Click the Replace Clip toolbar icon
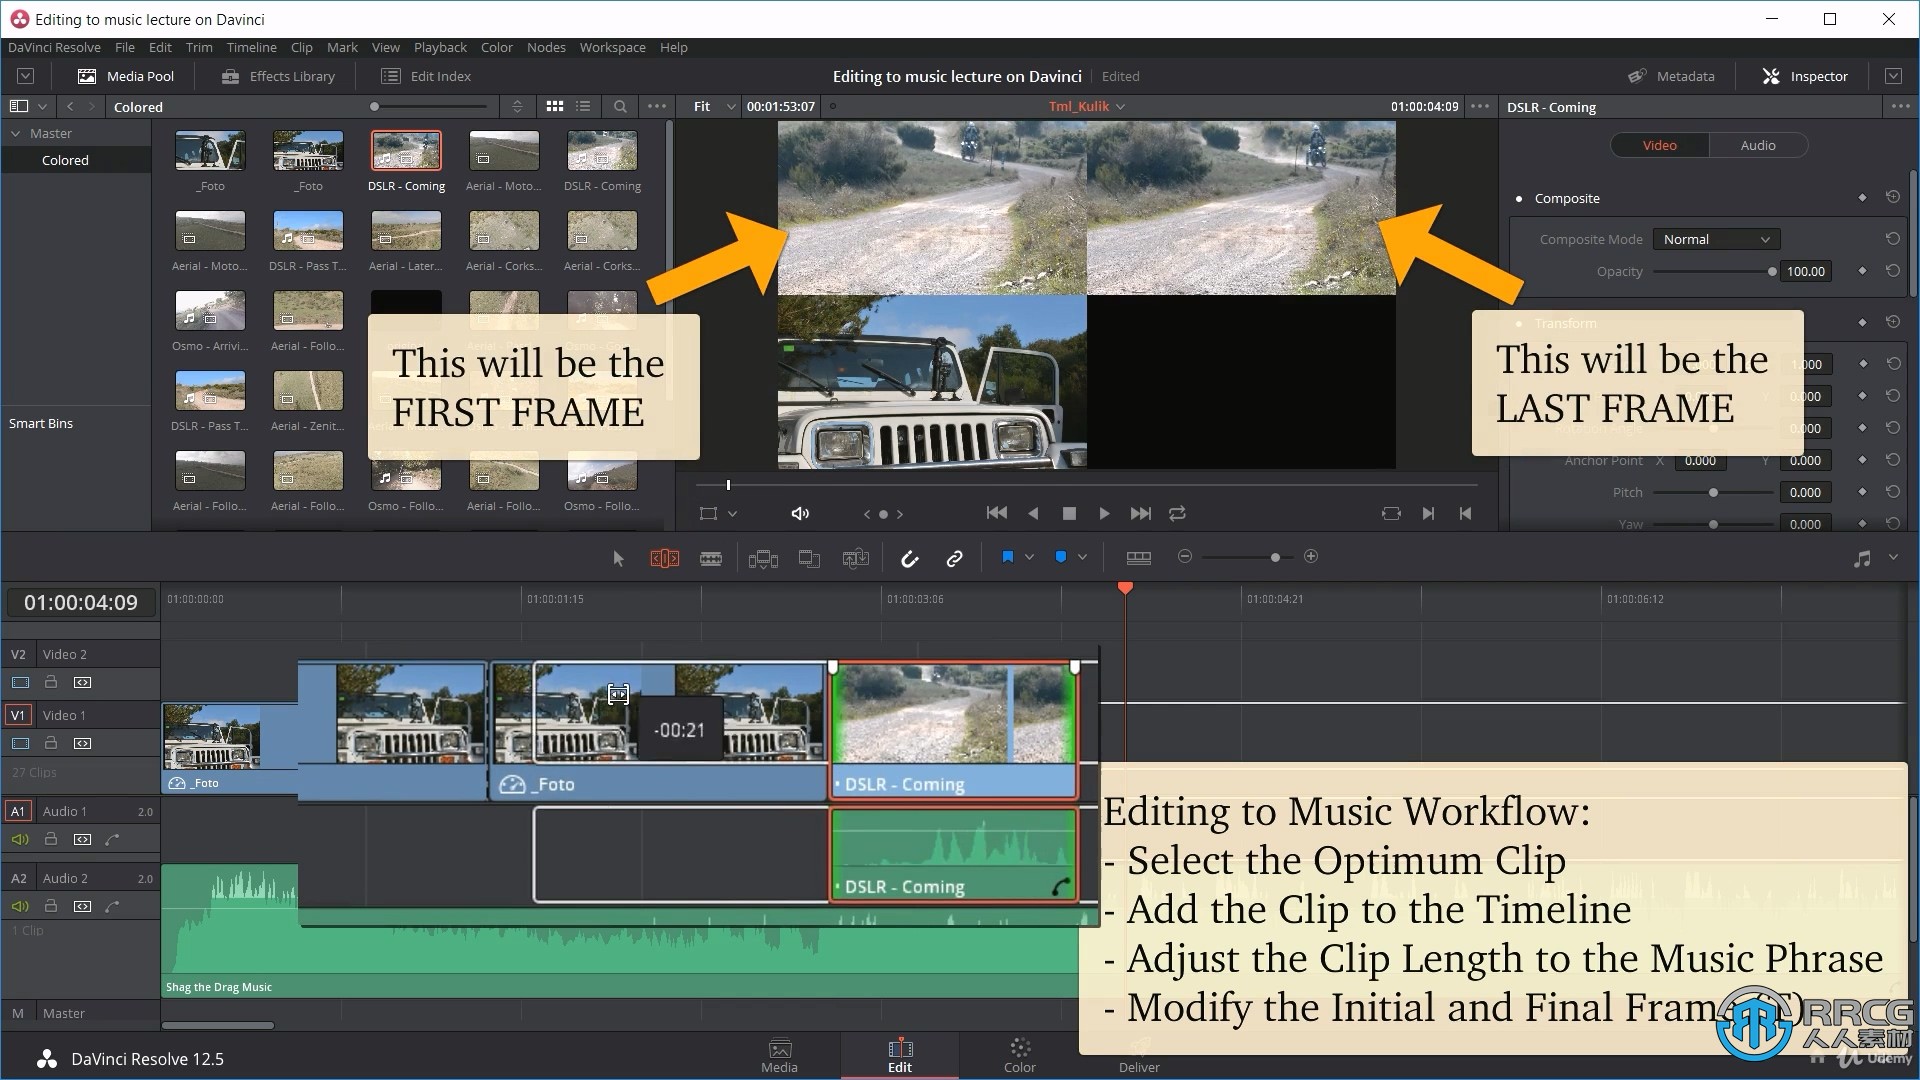1920x1080 pixels. 856,558
